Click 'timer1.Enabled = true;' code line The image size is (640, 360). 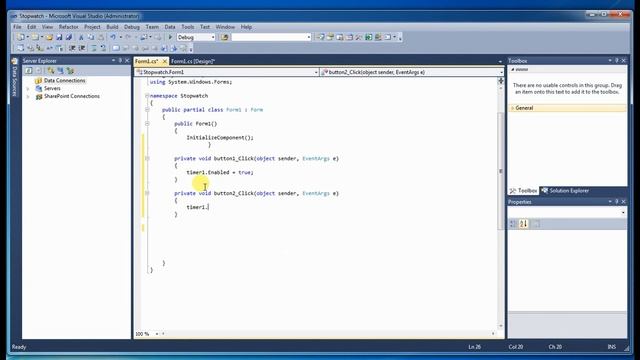220,173
